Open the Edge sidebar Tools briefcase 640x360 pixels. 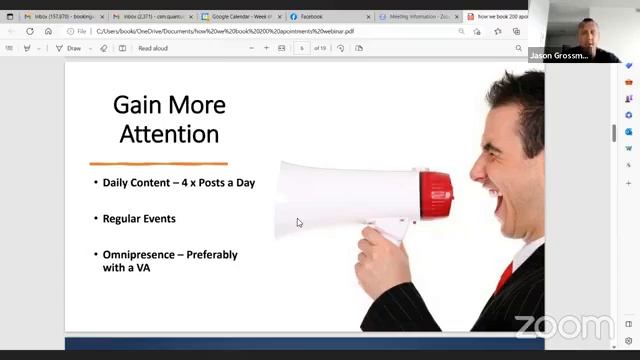629,82
